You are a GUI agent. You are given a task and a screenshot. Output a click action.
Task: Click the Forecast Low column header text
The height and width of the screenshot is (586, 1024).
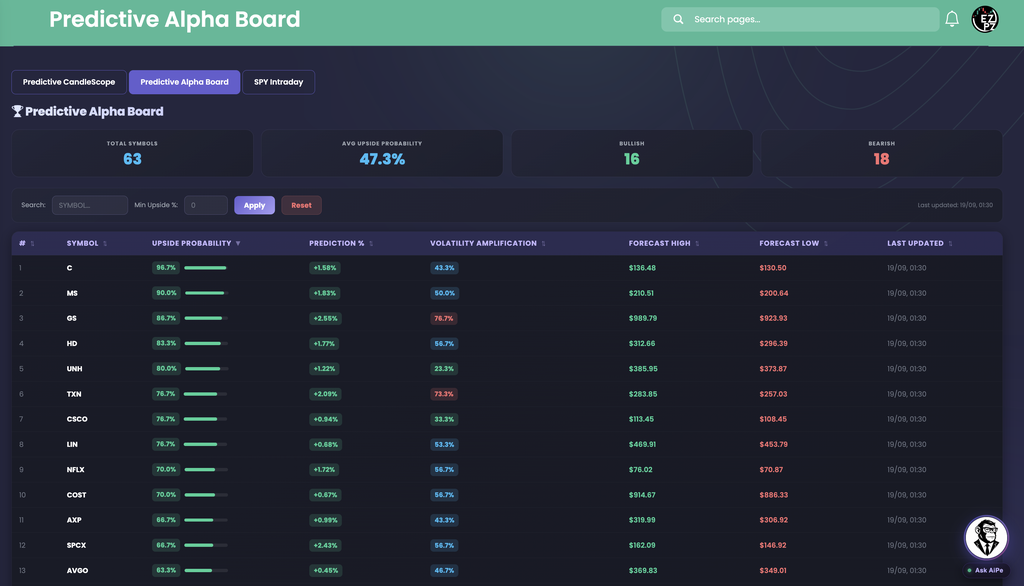click(x=789, y=244)
